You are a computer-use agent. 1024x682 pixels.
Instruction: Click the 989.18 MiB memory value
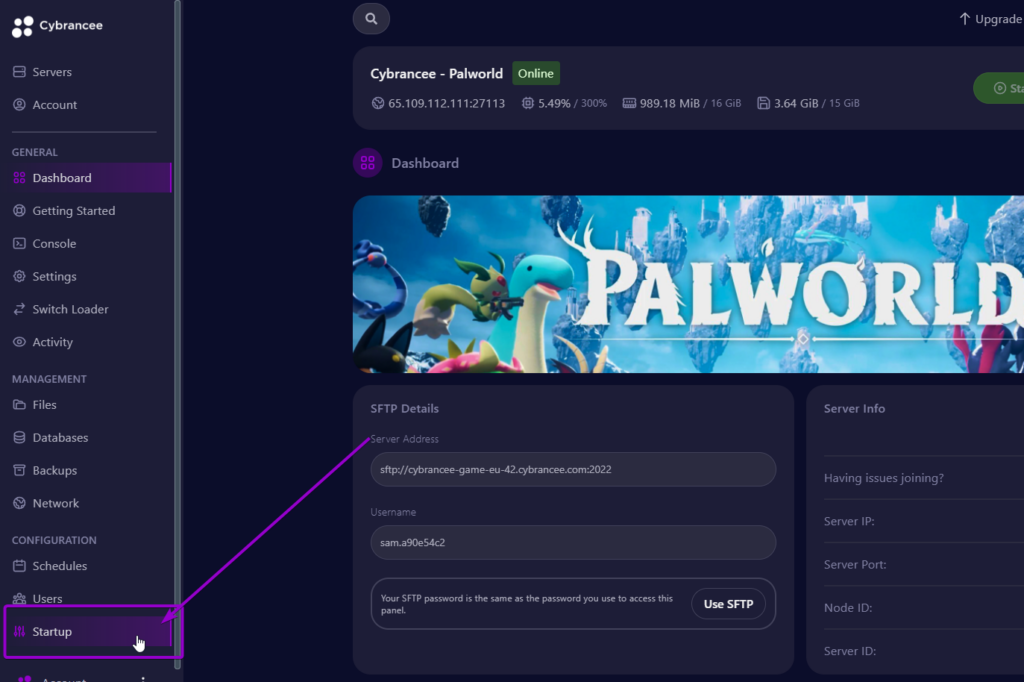[x=669, y=103]
